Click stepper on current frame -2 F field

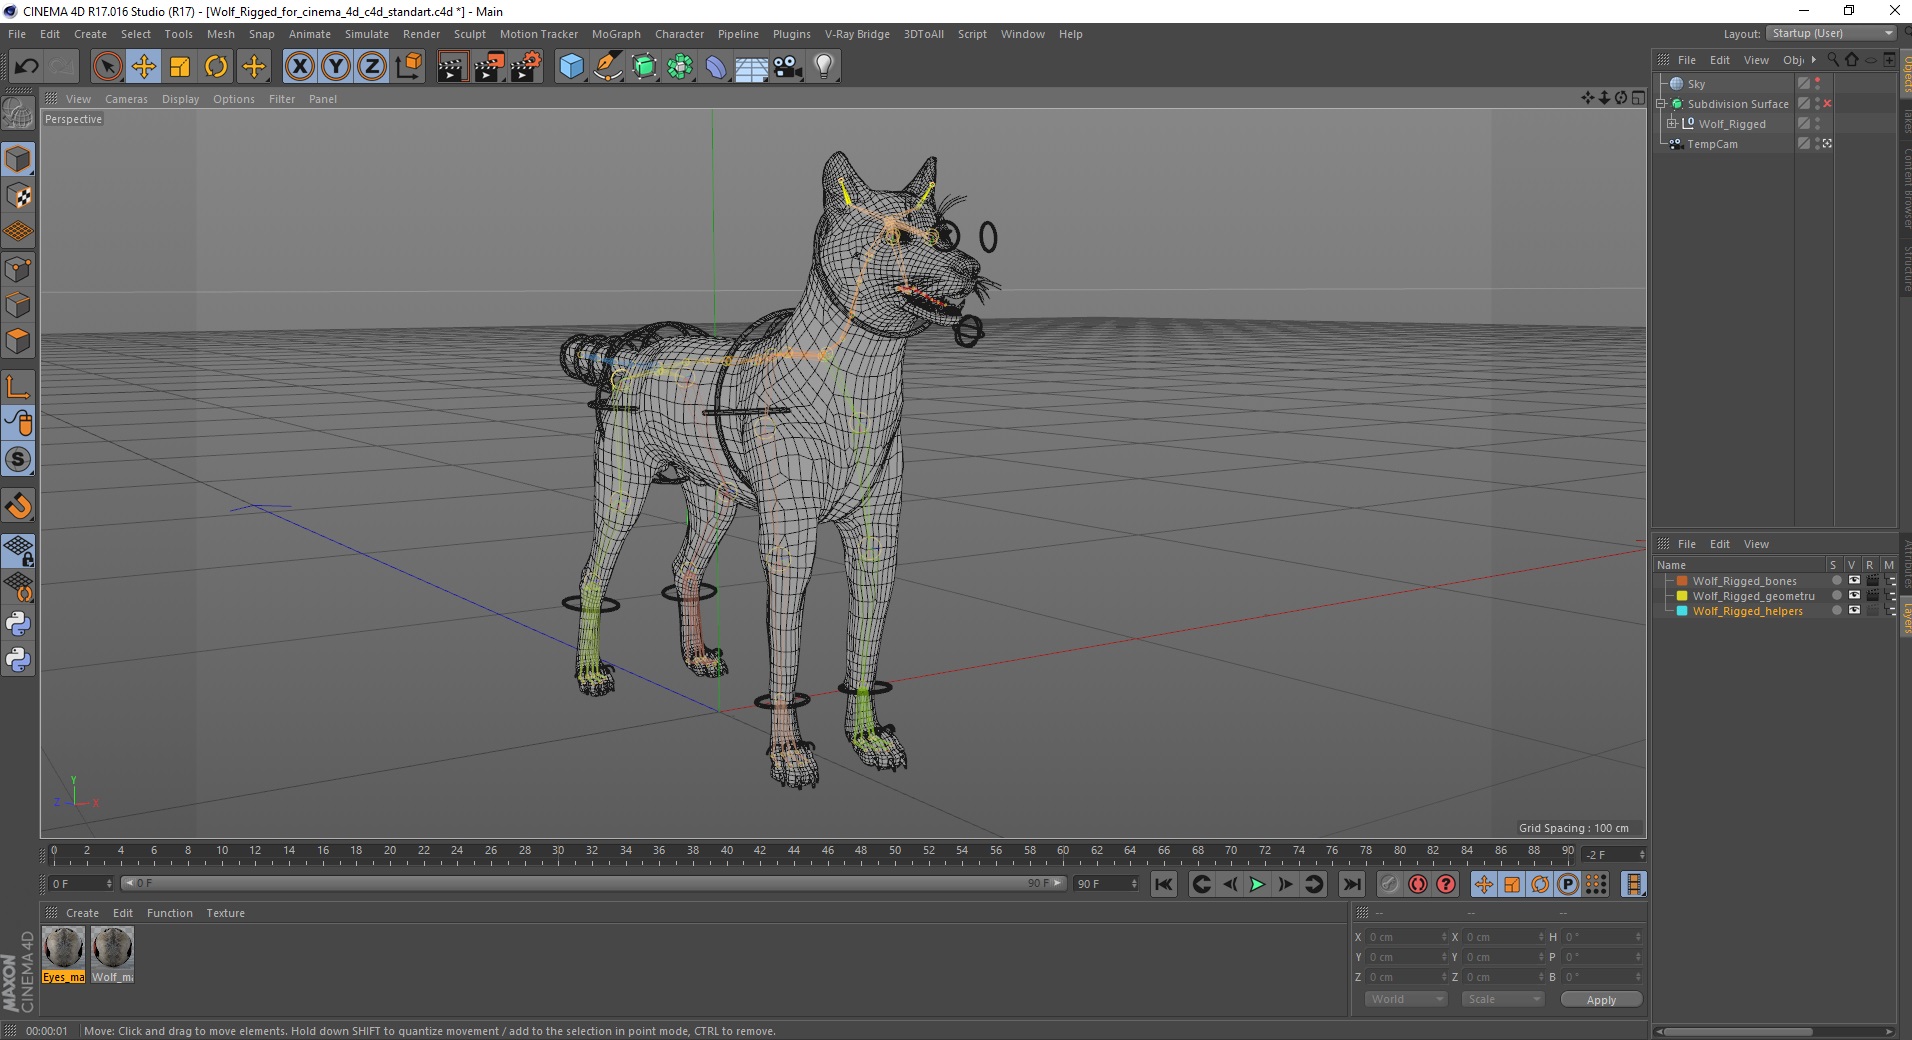coord(1641,855)
